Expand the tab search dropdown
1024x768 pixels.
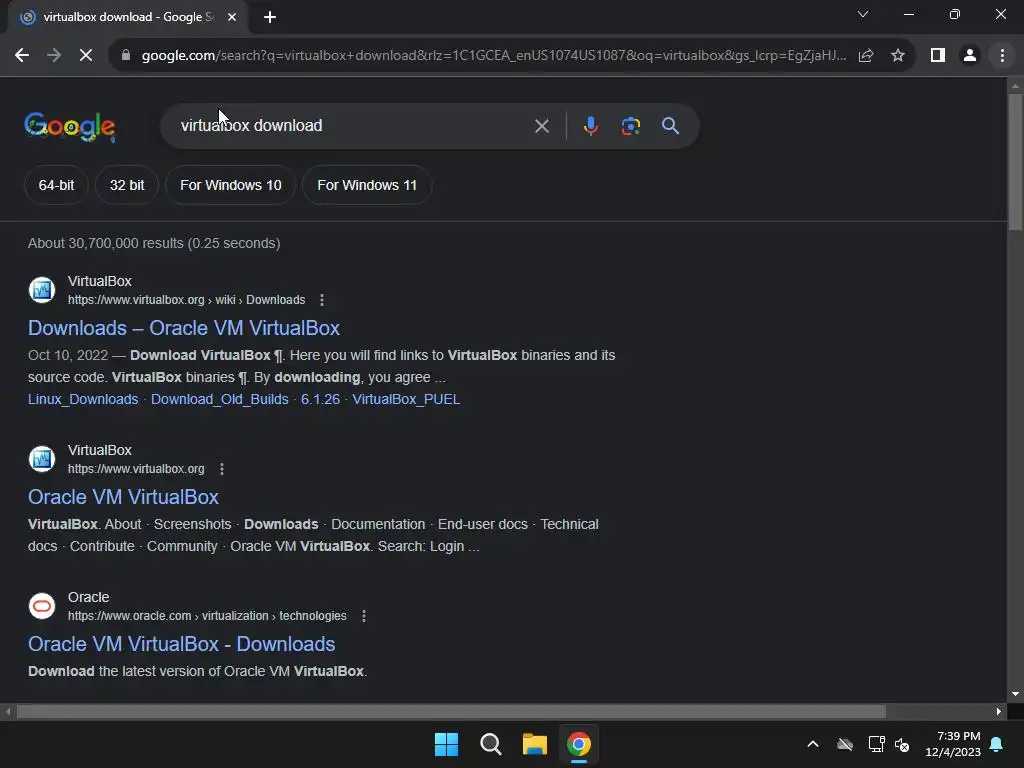click(863, 14)
